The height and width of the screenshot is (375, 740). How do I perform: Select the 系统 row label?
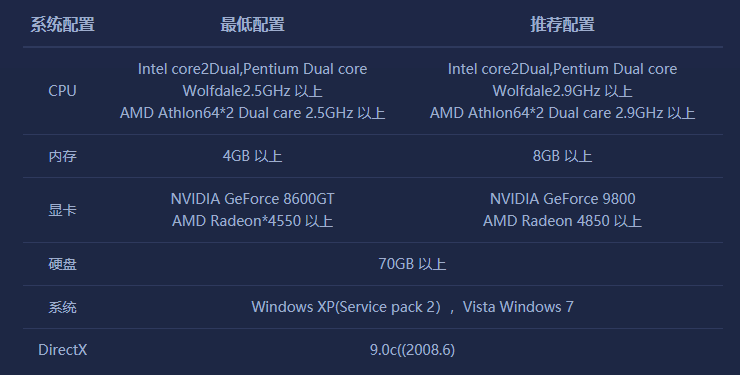(62, 307)
